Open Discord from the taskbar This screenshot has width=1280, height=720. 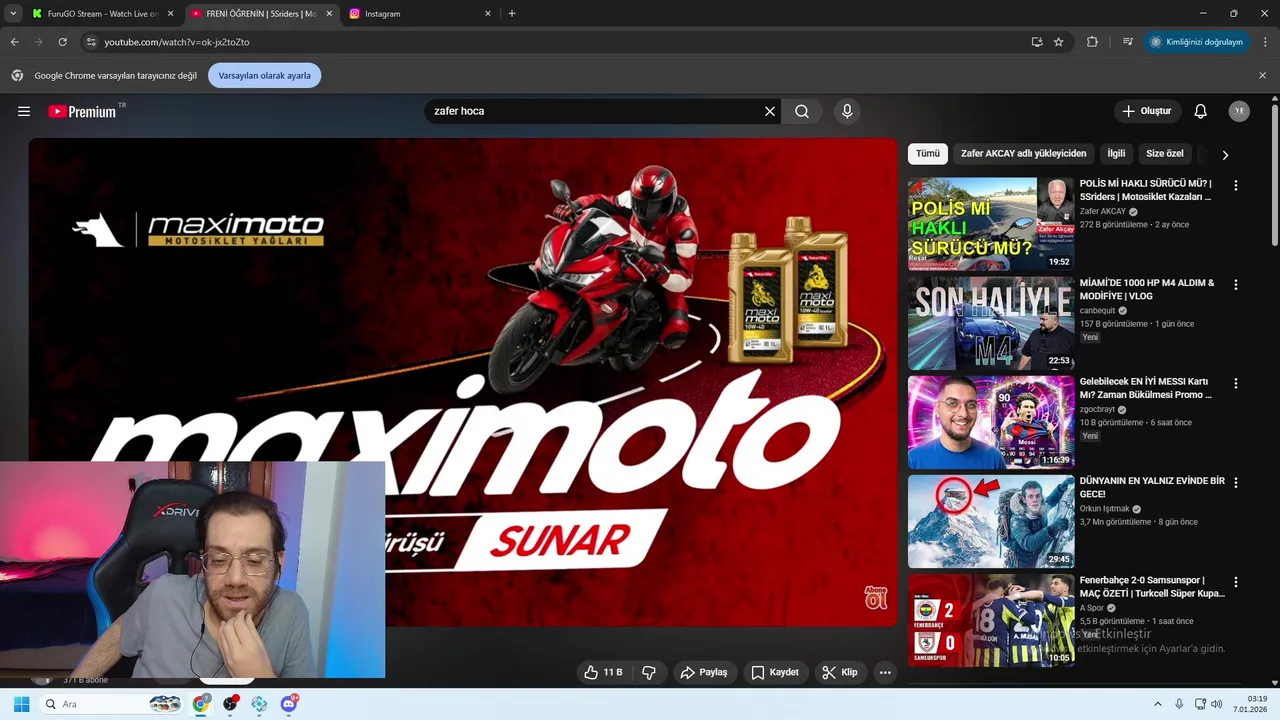pos(289,704)
